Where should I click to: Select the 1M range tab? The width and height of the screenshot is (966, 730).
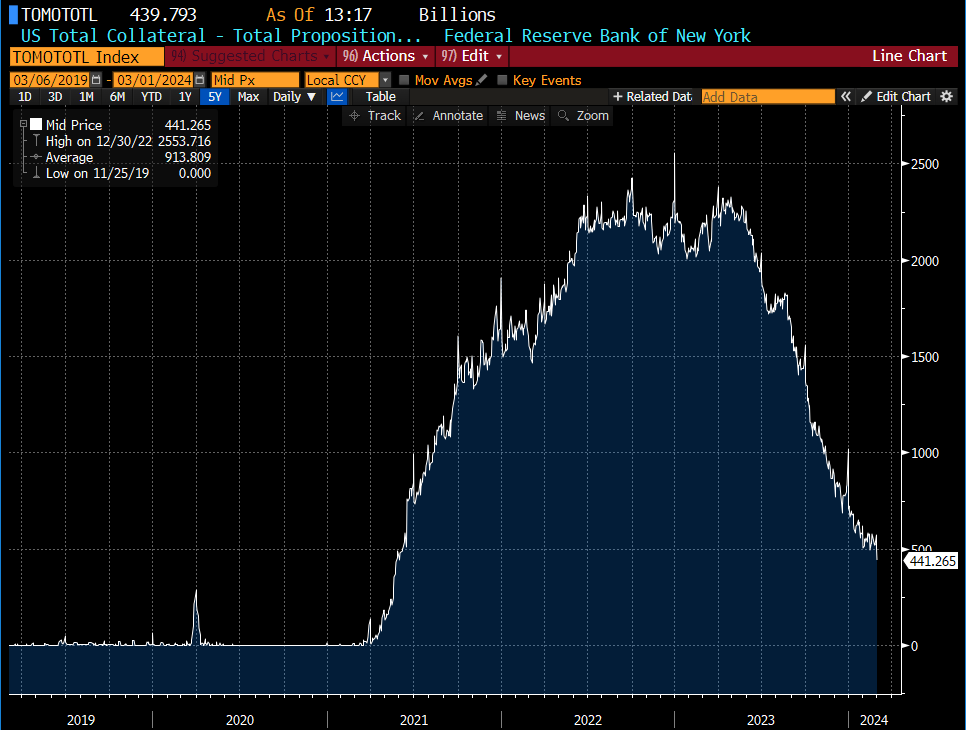[86, 97]
